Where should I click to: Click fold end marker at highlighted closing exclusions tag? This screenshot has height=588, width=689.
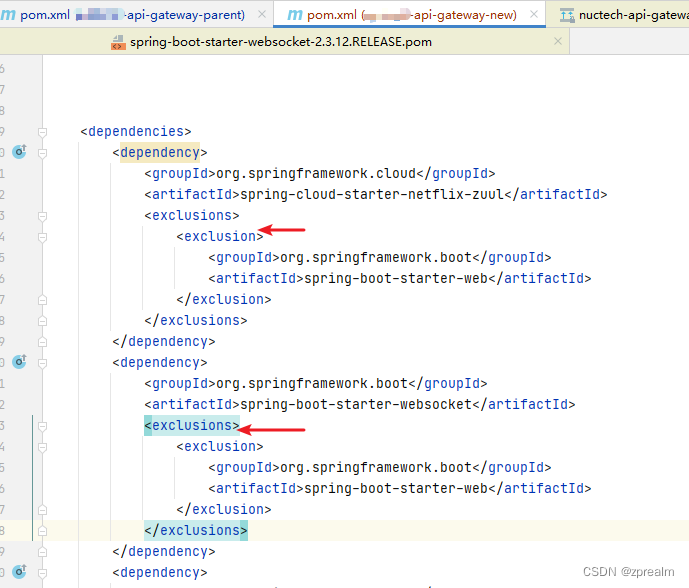(x=43, y=531)
